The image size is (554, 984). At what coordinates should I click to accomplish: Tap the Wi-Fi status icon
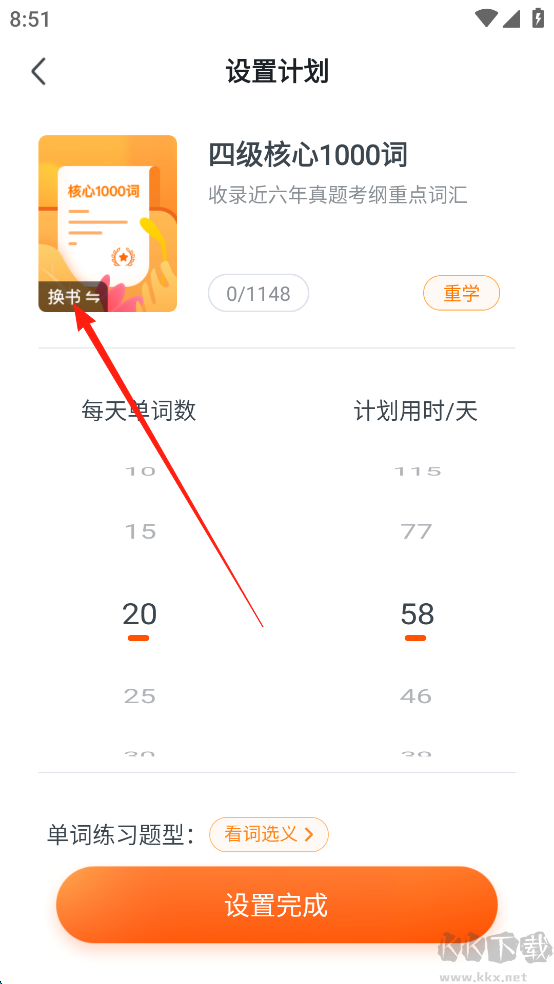pos(486,18)
